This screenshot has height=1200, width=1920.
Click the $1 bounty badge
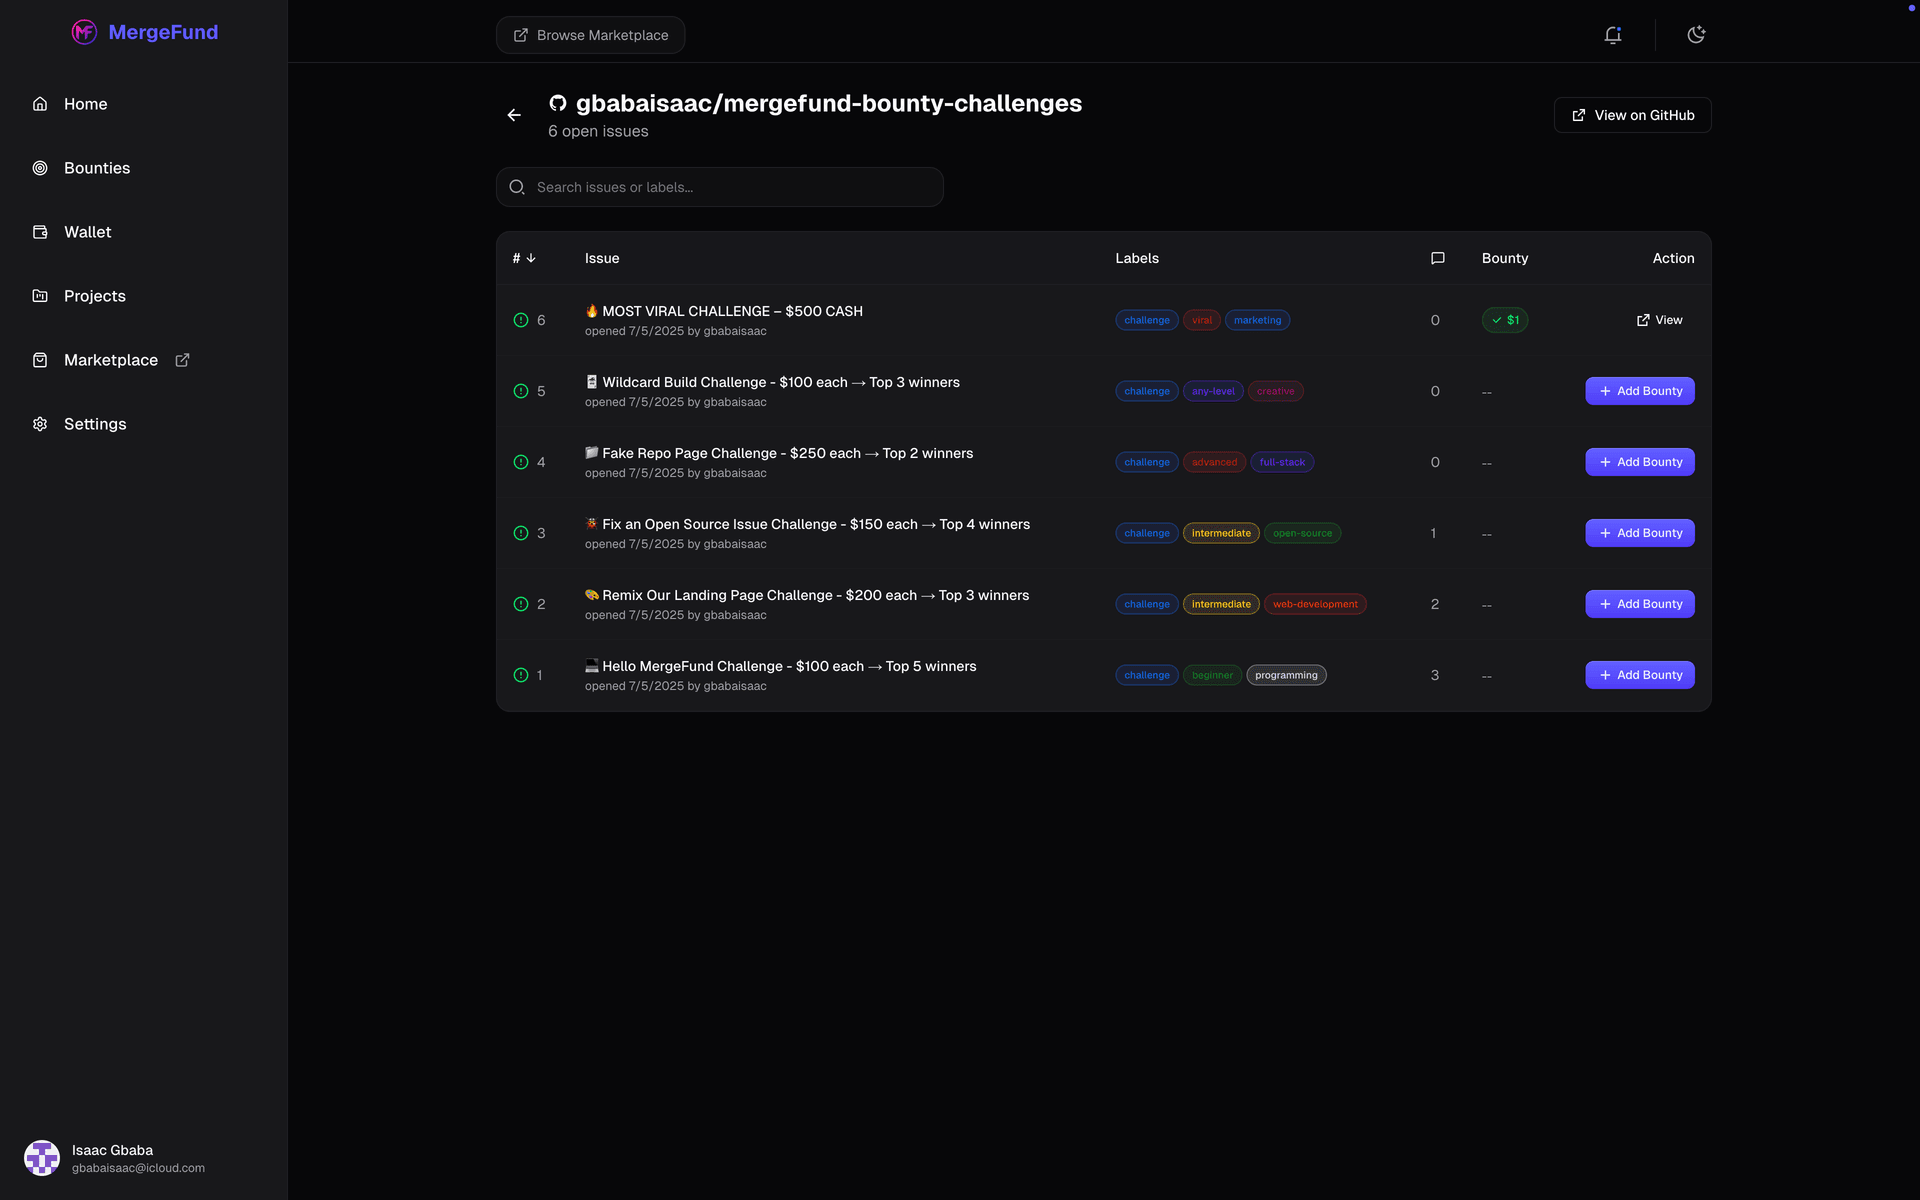tap(1504, 320)
